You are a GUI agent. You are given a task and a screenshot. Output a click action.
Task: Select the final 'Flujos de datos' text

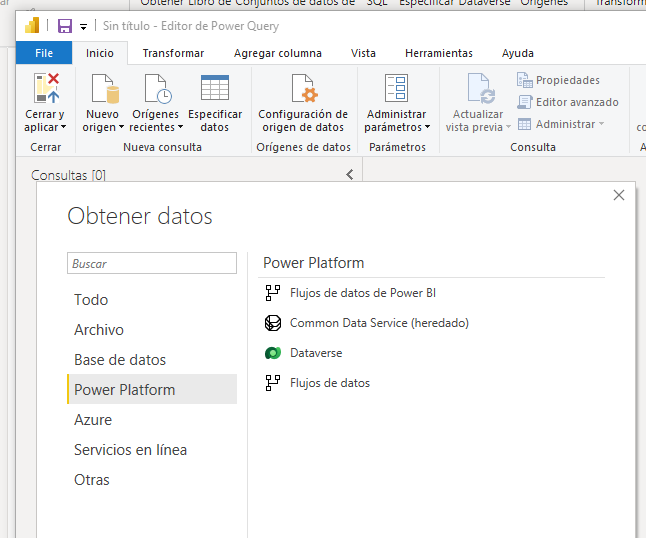(x=330, y=383)
